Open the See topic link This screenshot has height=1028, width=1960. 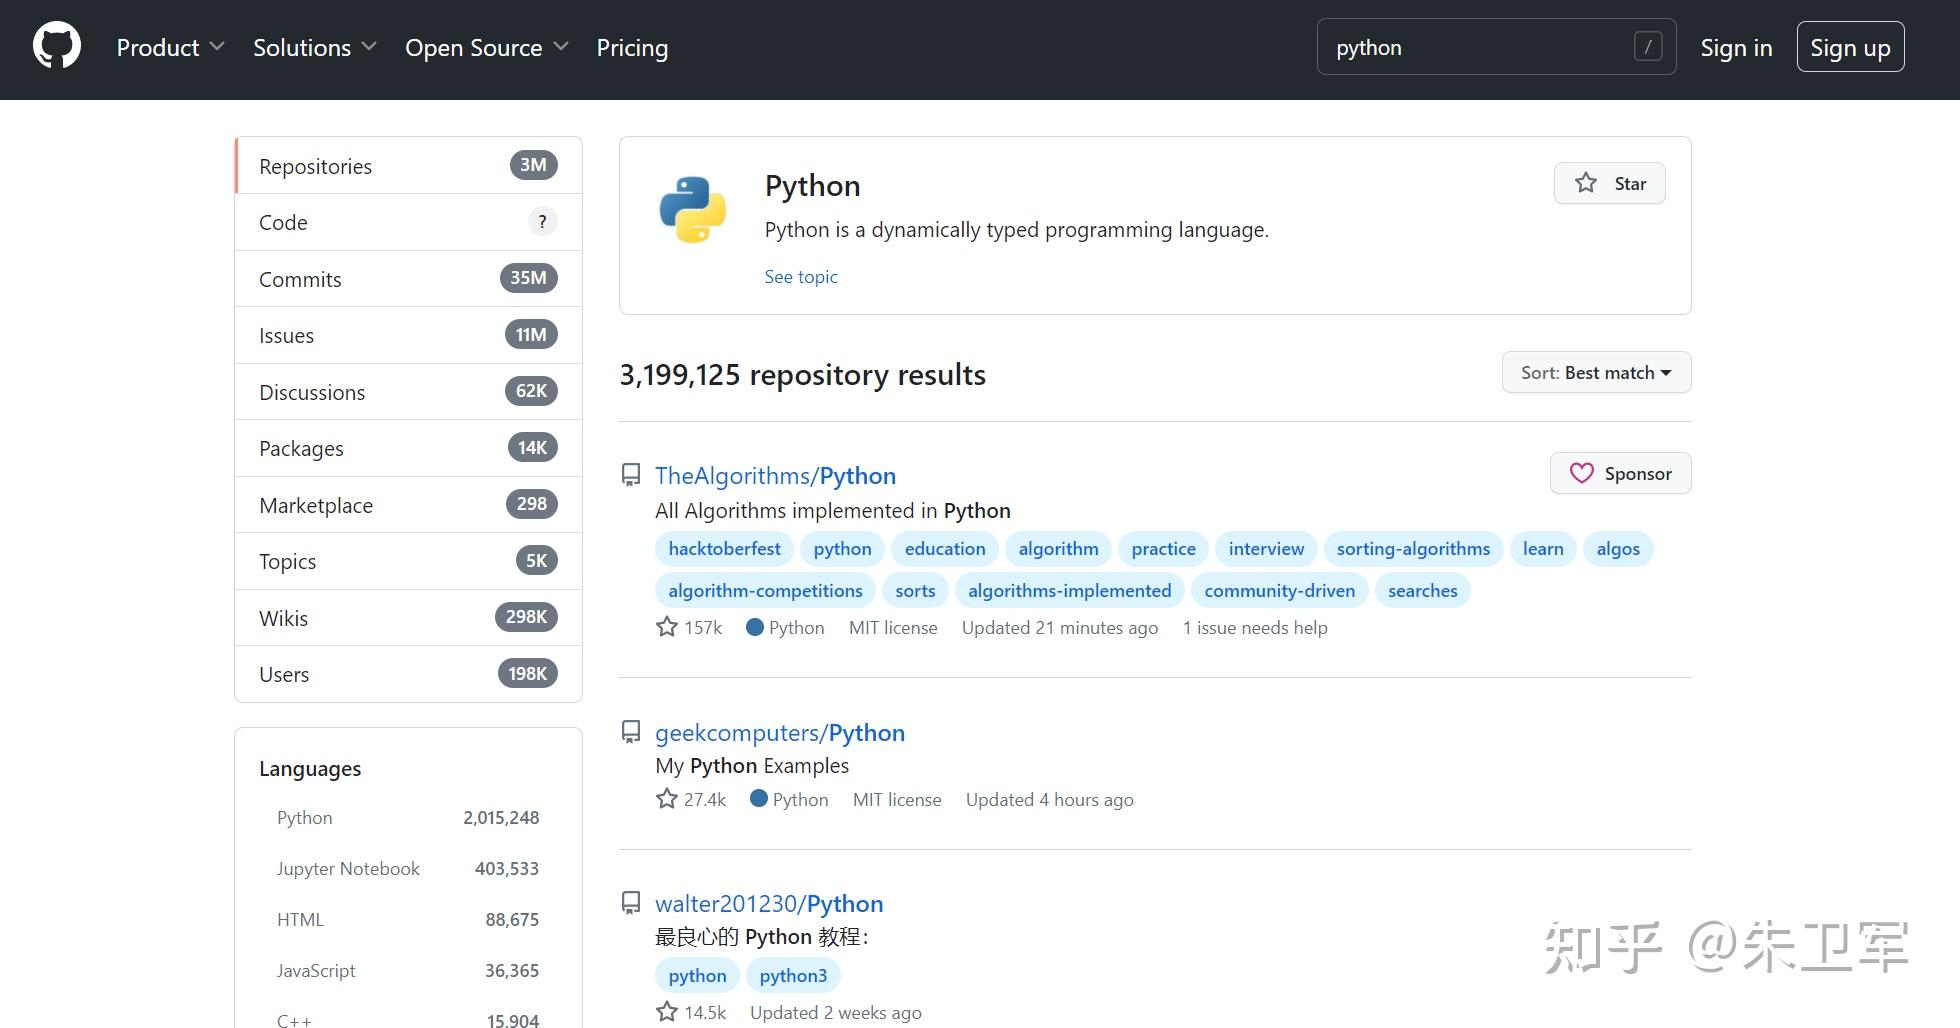(801, 276)
